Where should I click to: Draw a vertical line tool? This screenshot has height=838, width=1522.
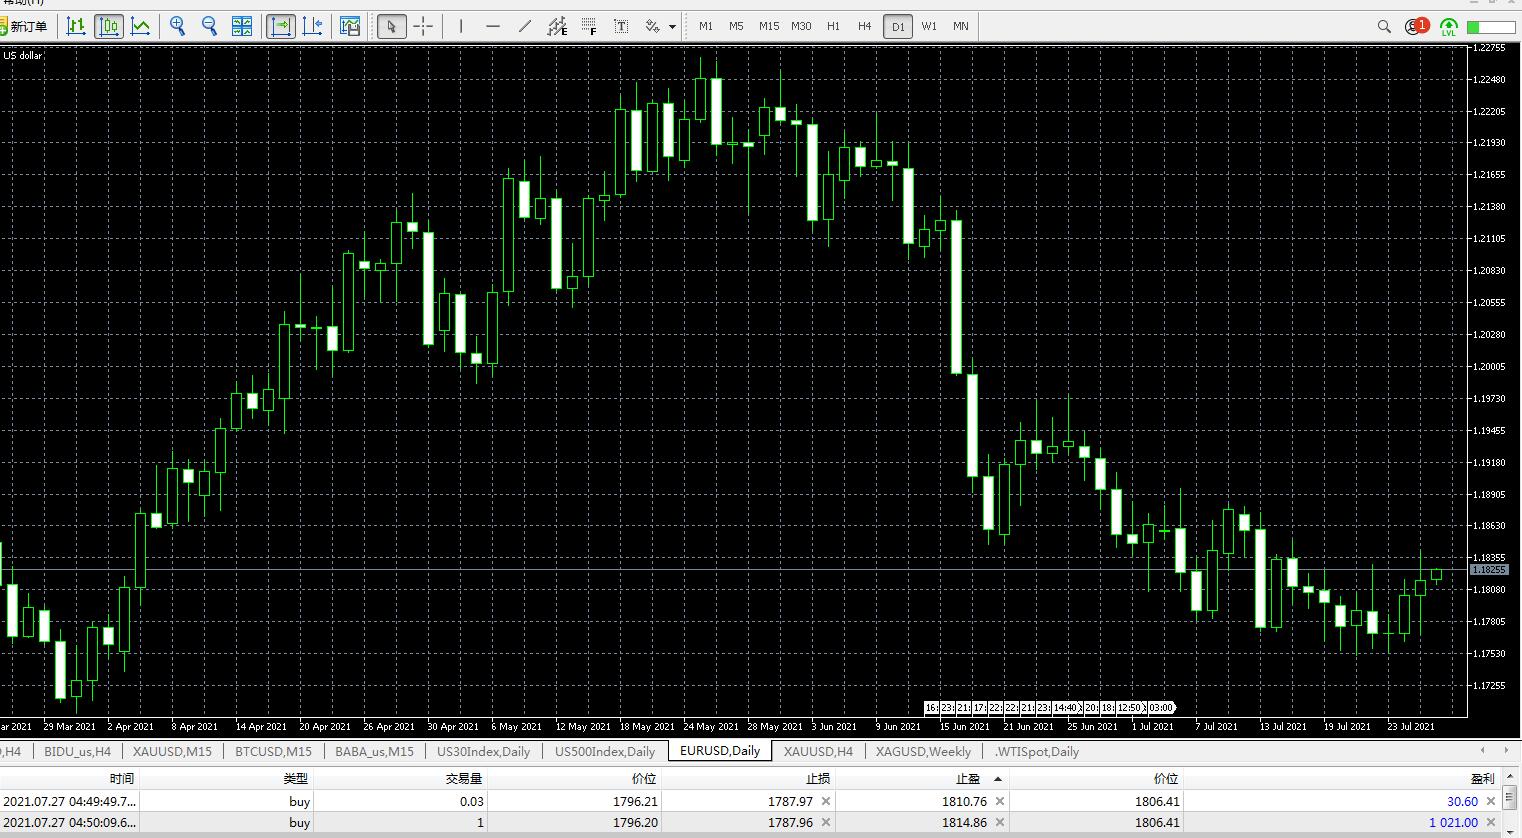tap(461, 27)
